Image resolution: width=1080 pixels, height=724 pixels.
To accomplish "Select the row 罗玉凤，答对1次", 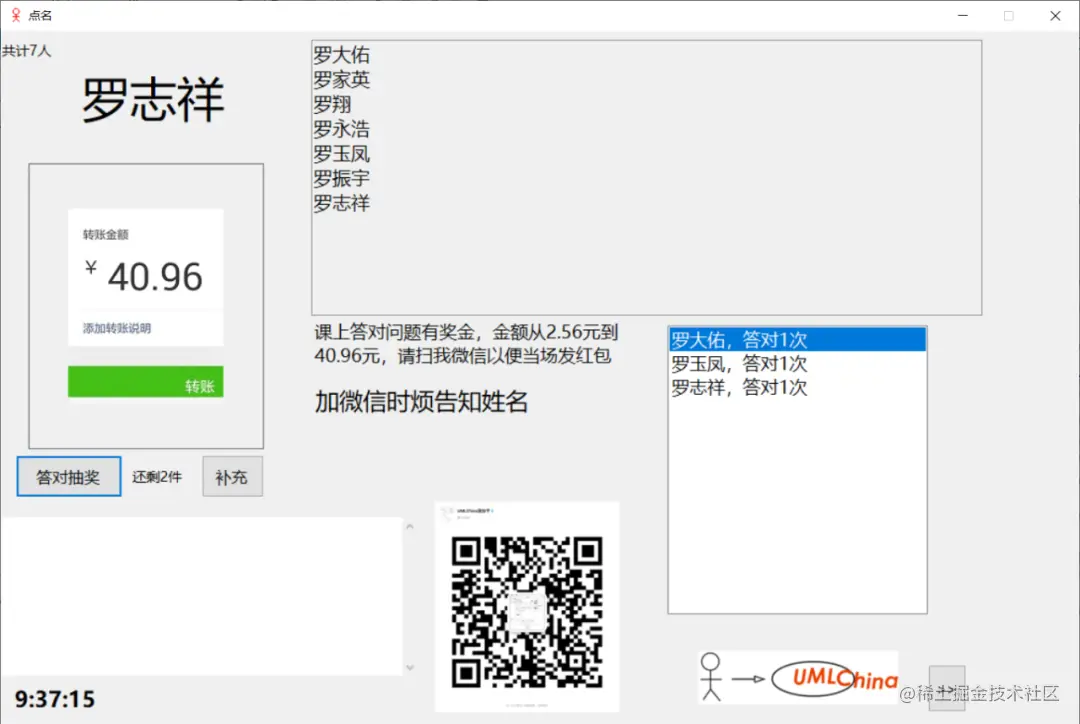I will pos(797,364).
